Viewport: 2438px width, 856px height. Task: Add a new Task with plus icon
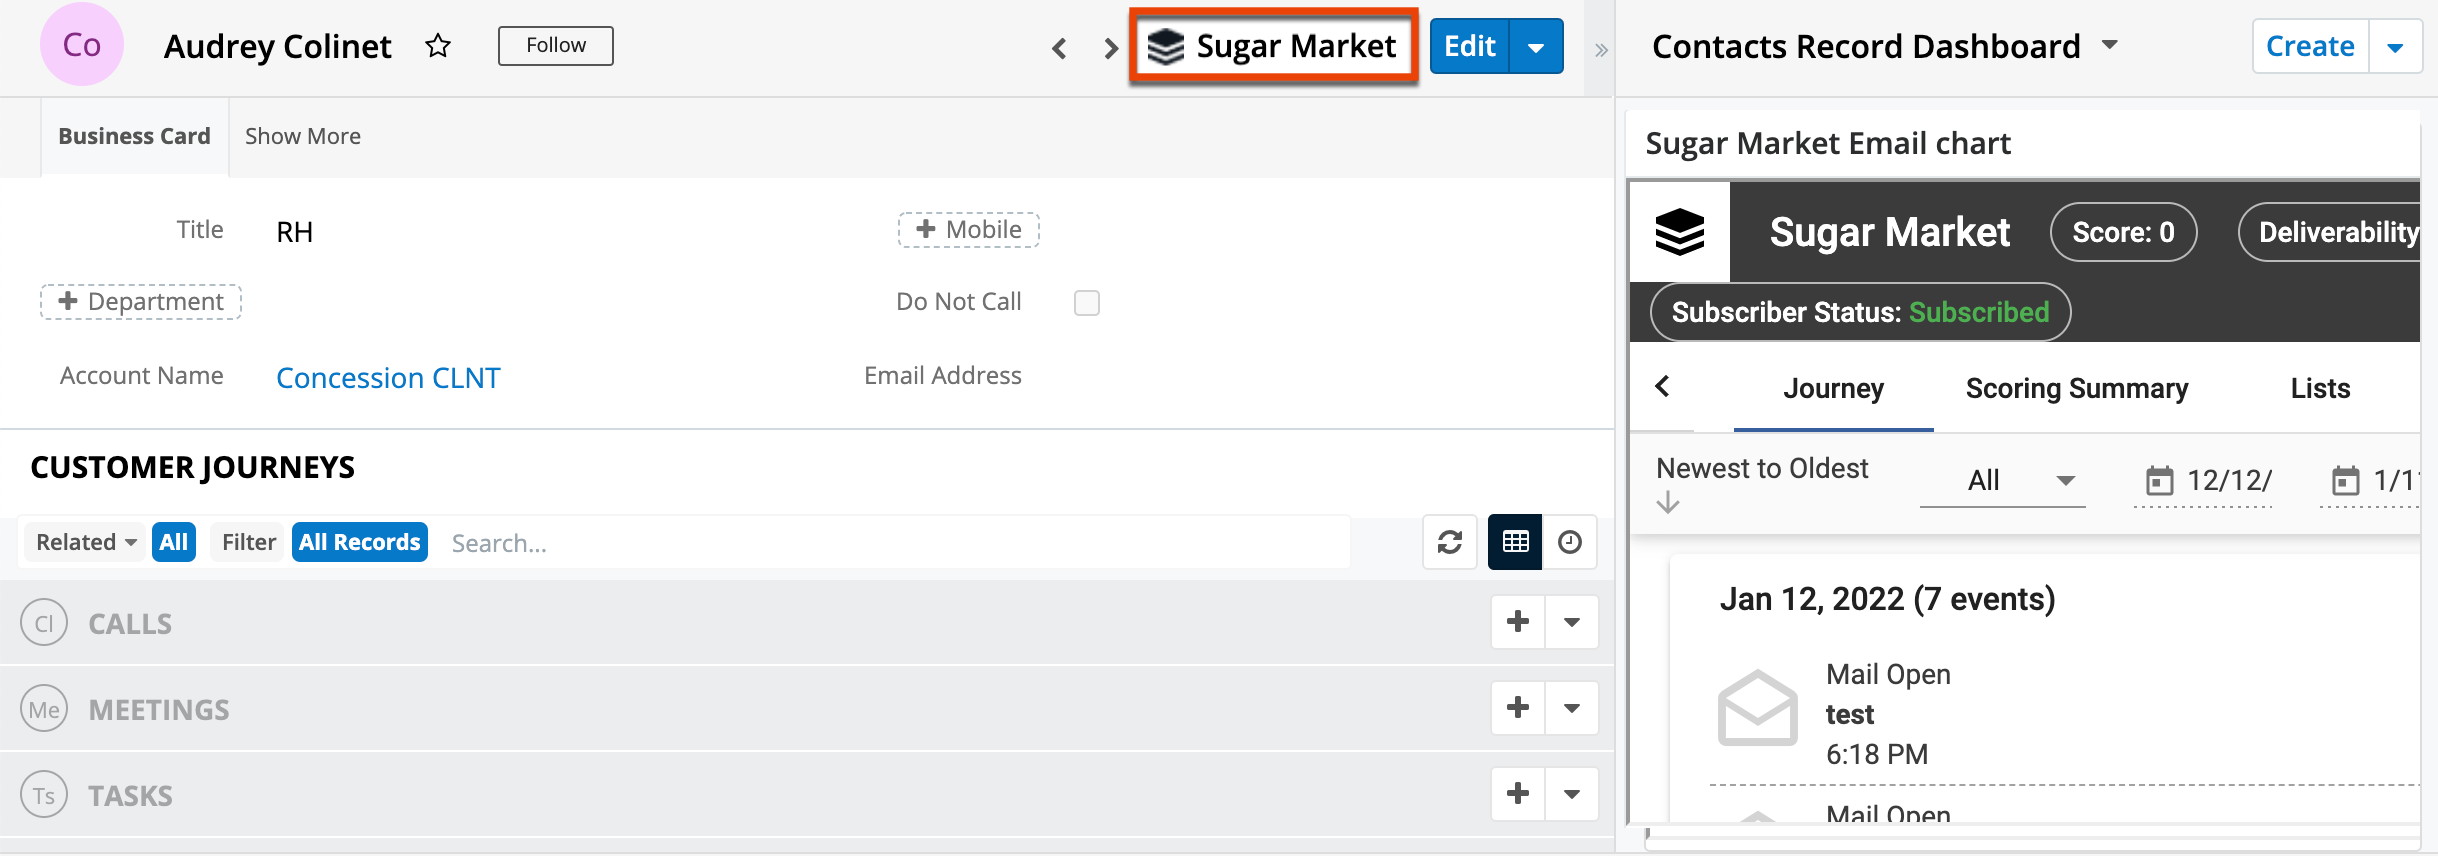tap(1518, 794)
